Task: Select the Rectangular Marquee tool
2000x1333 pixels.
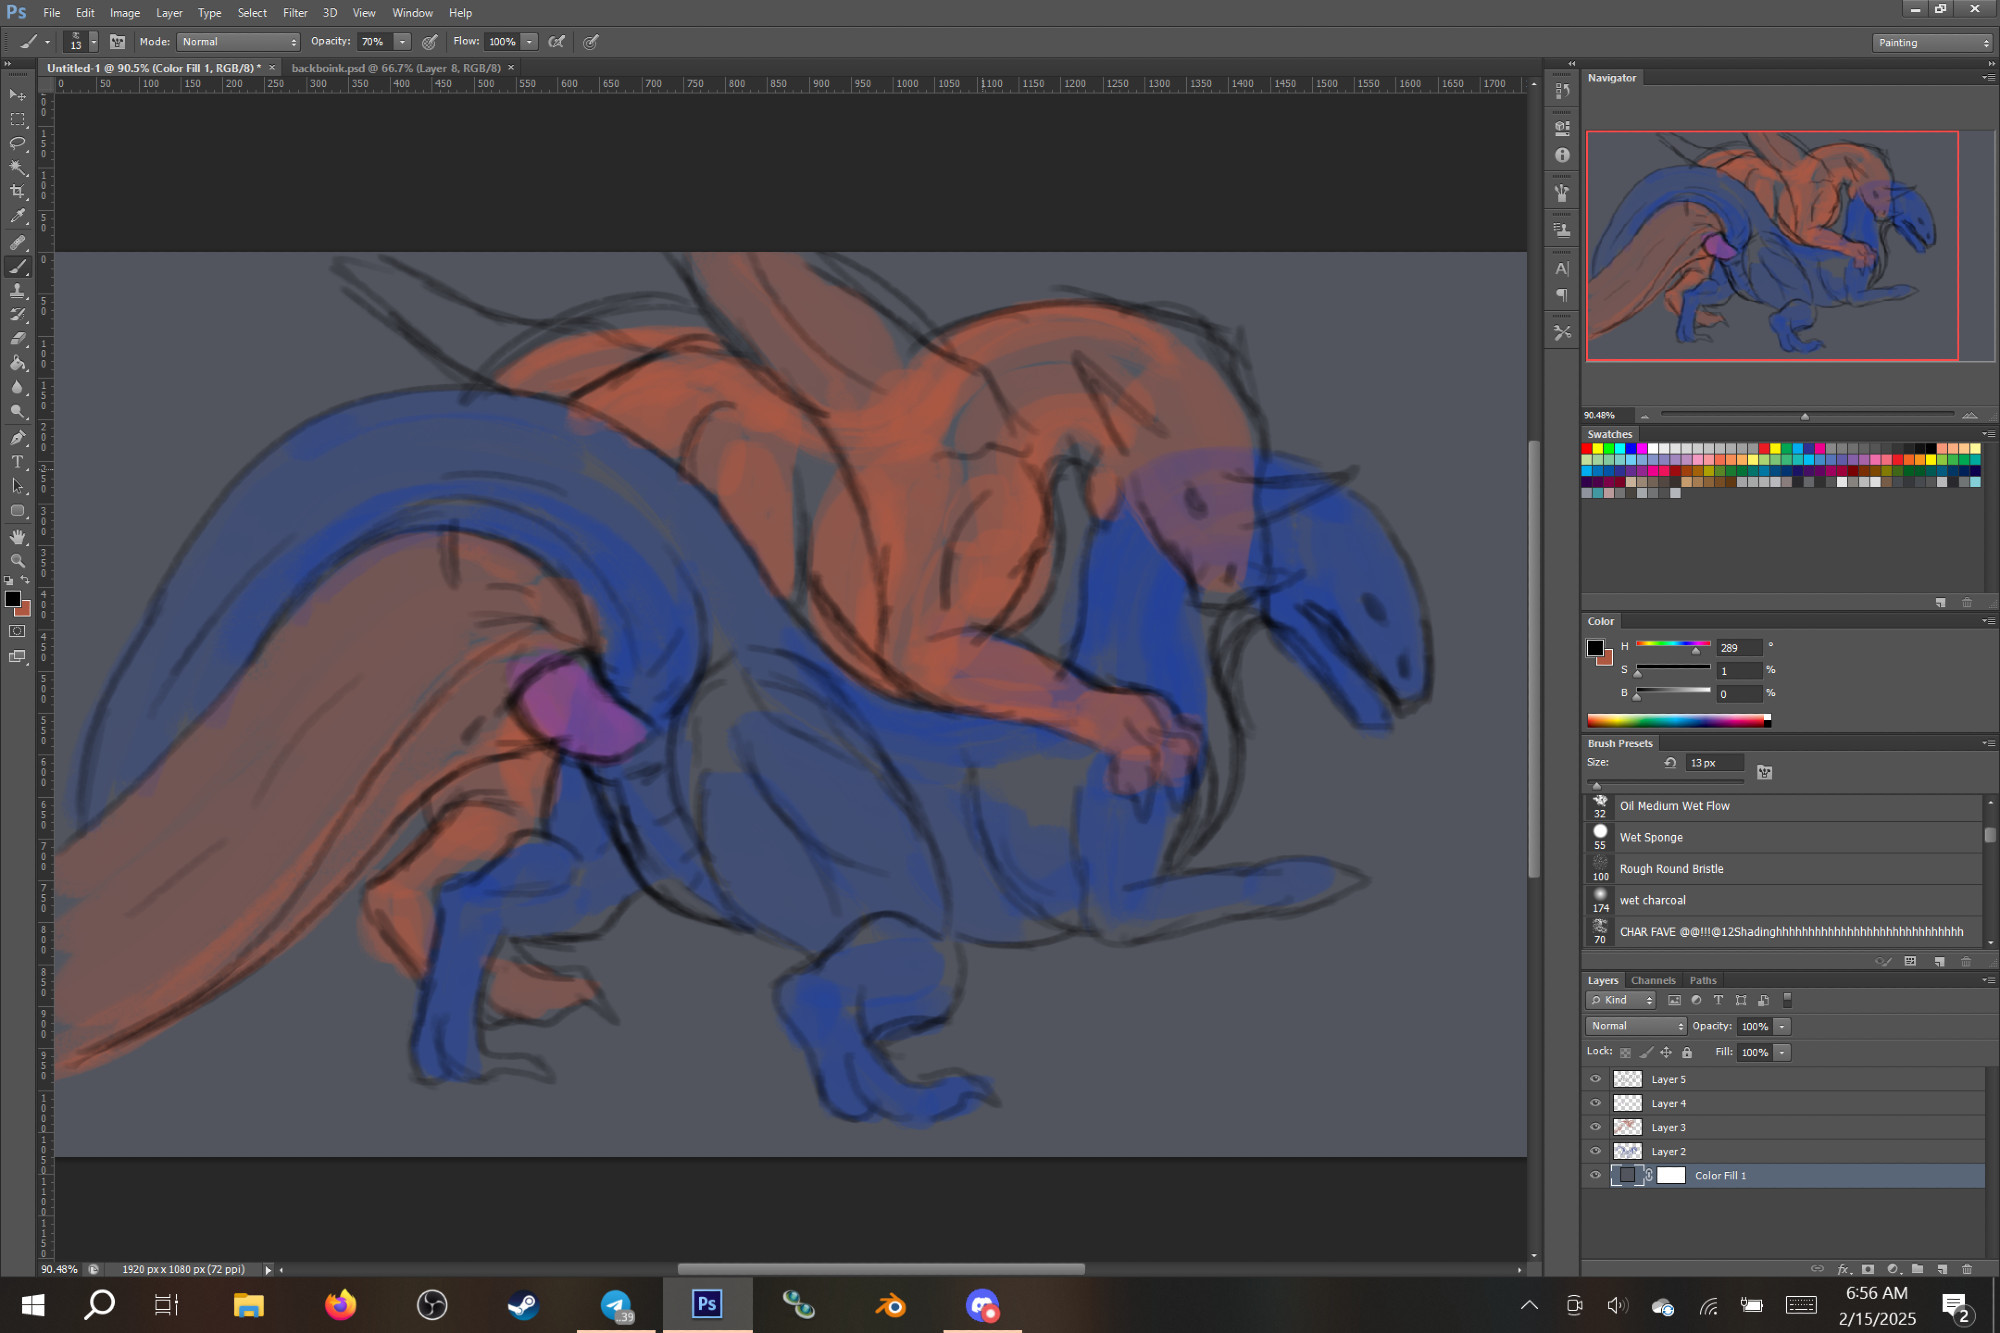Action: (x=18, y=119)
